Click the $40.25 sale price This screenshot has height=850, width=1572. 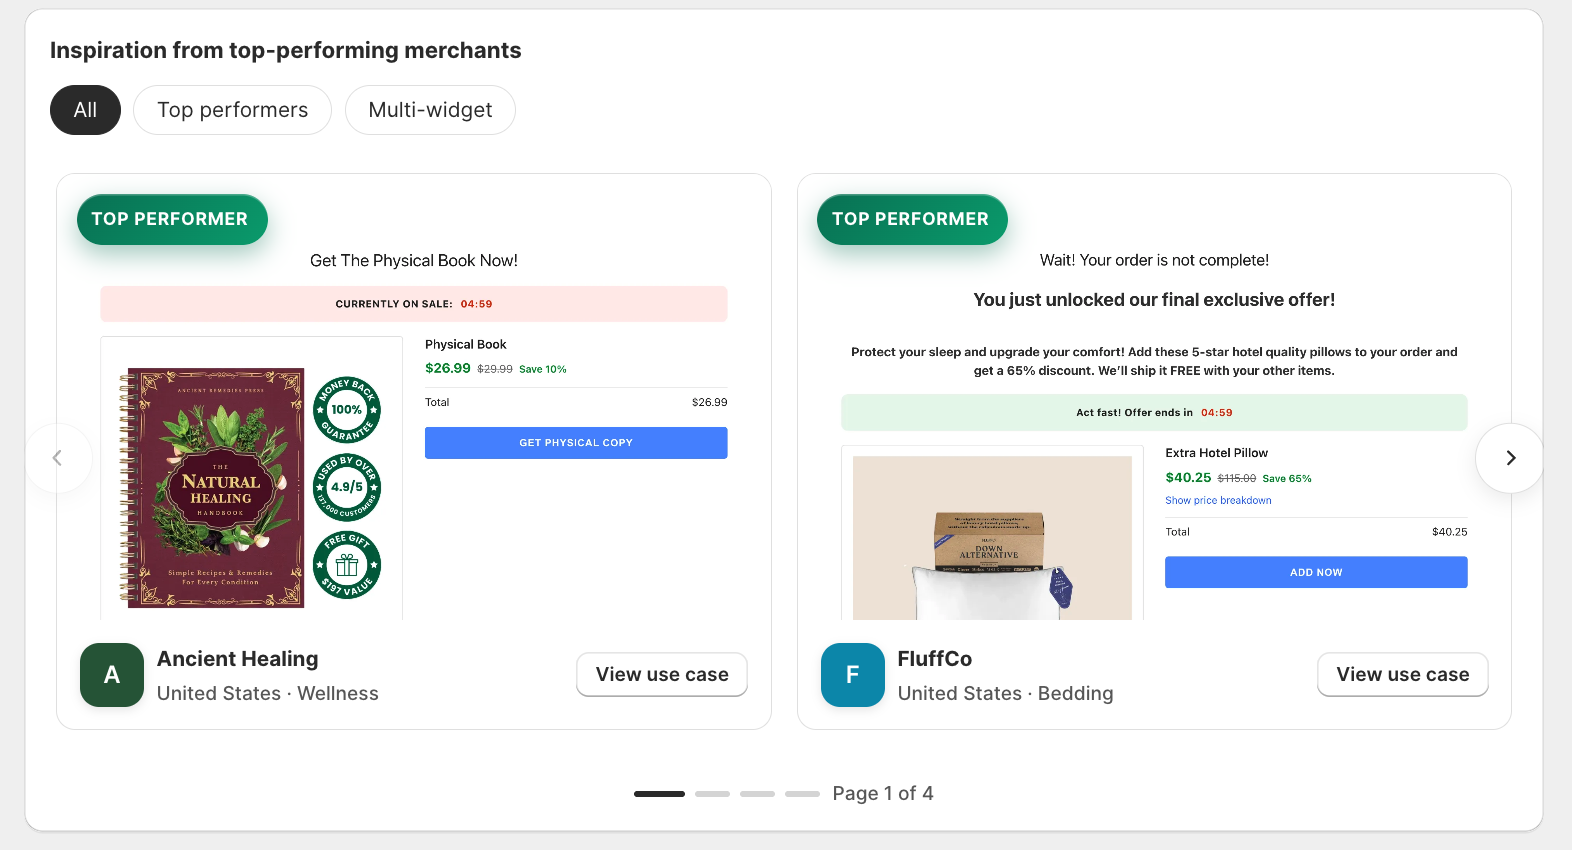pyautogui.click(x=1188, y=478)
